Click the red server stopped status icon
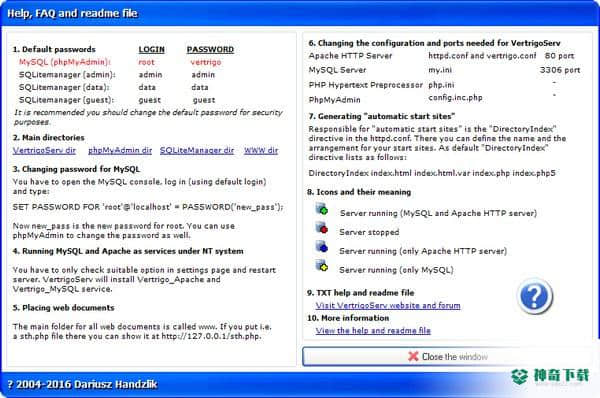Image resolution: width=600 pixels, height=398 pixels. (321, 228)
